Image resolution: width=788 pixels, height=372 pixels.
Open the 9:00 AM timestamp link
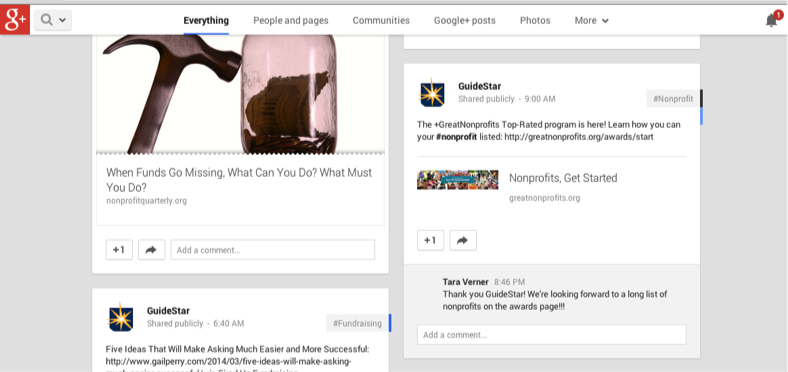click(x=540, y=99)
